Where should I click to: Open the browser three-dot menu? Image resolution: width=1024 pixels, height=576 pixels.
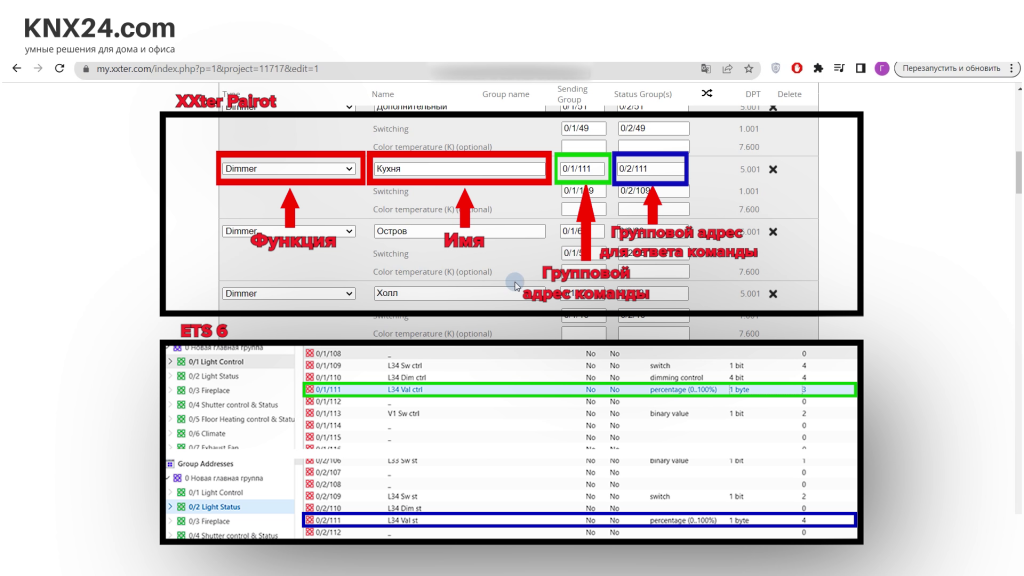click(1012, 68)
